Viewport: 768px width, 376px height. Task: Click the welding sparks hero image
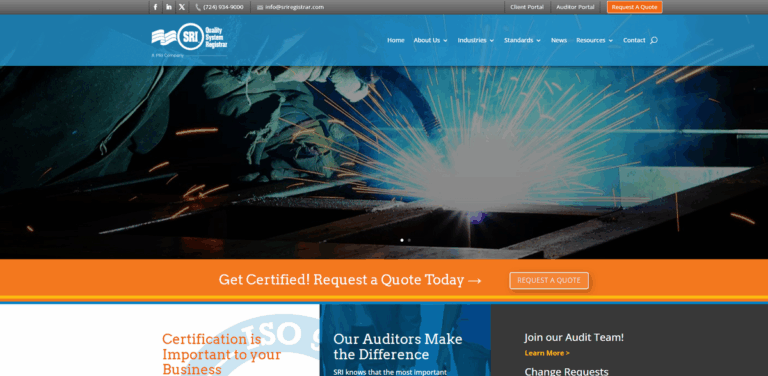click(384, 162)
